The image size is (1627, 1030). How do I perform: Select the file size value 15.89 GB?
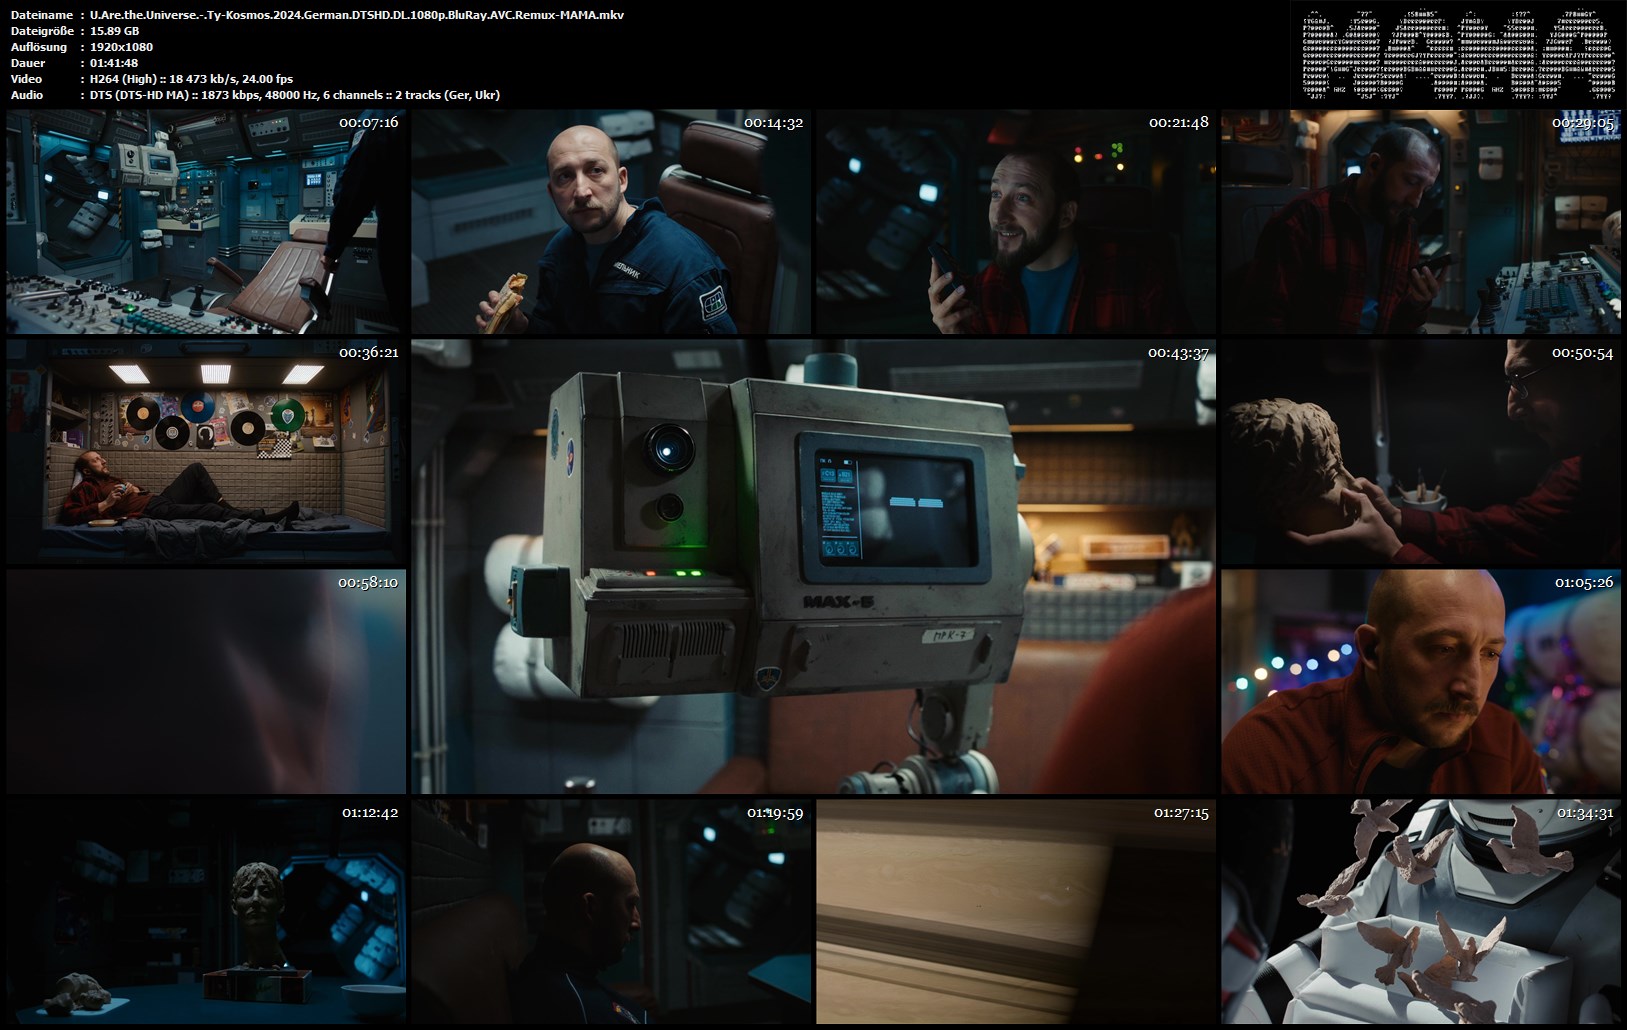pyautogui.click(x=114, y=31)
